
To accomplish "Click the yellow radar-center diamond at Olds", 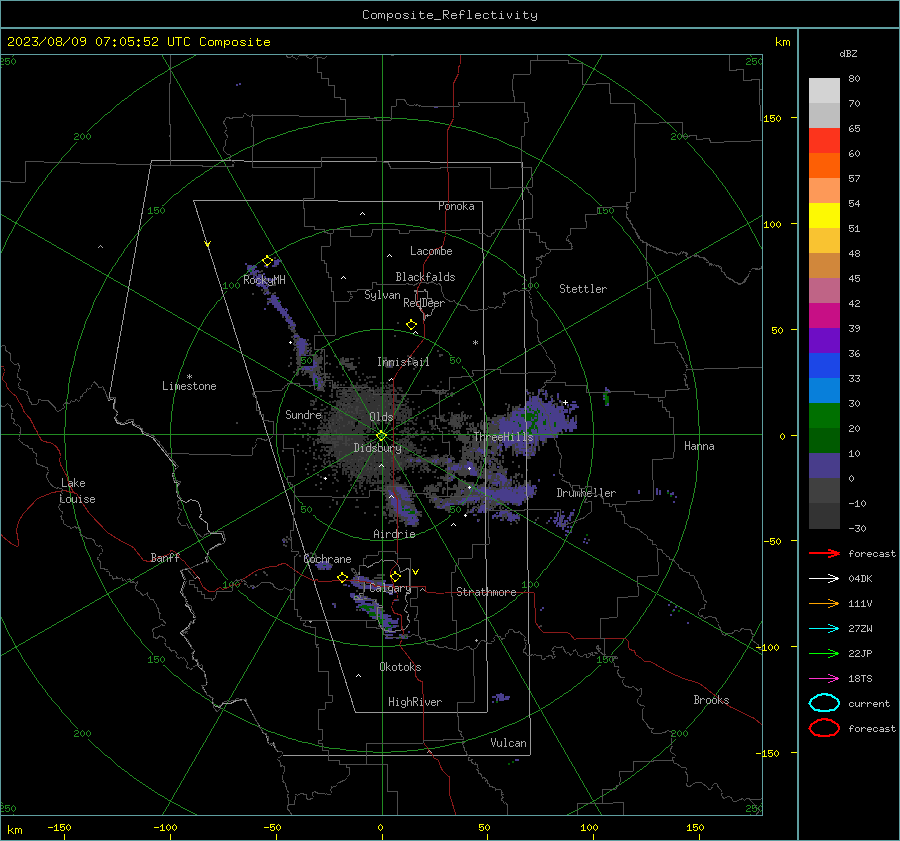I will [x=381, y=435].
